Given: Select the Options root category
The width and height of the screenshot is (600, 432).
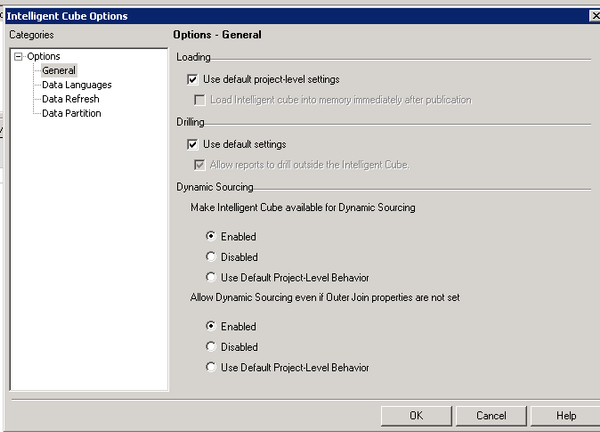Looking at the screenshot, I should tap(43, 57).
